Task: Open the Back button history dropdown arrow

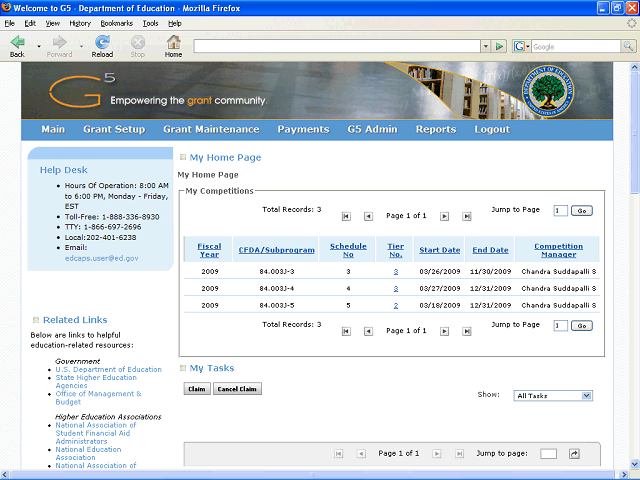Action: pos(39,47)
